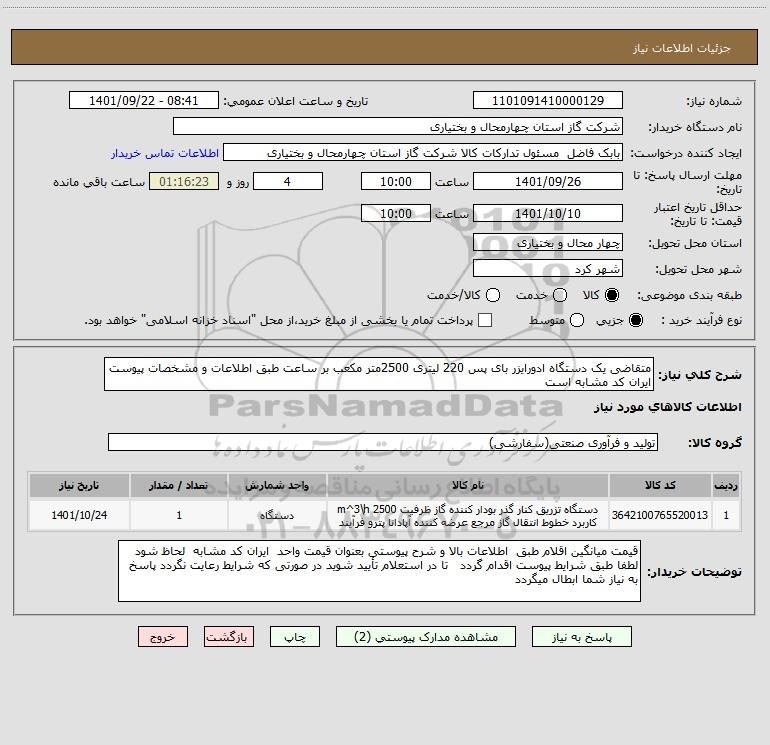Click the response deadline hour field, 10:00
The height and width of the screenshot is (745, 770).
tap(396, 181)
